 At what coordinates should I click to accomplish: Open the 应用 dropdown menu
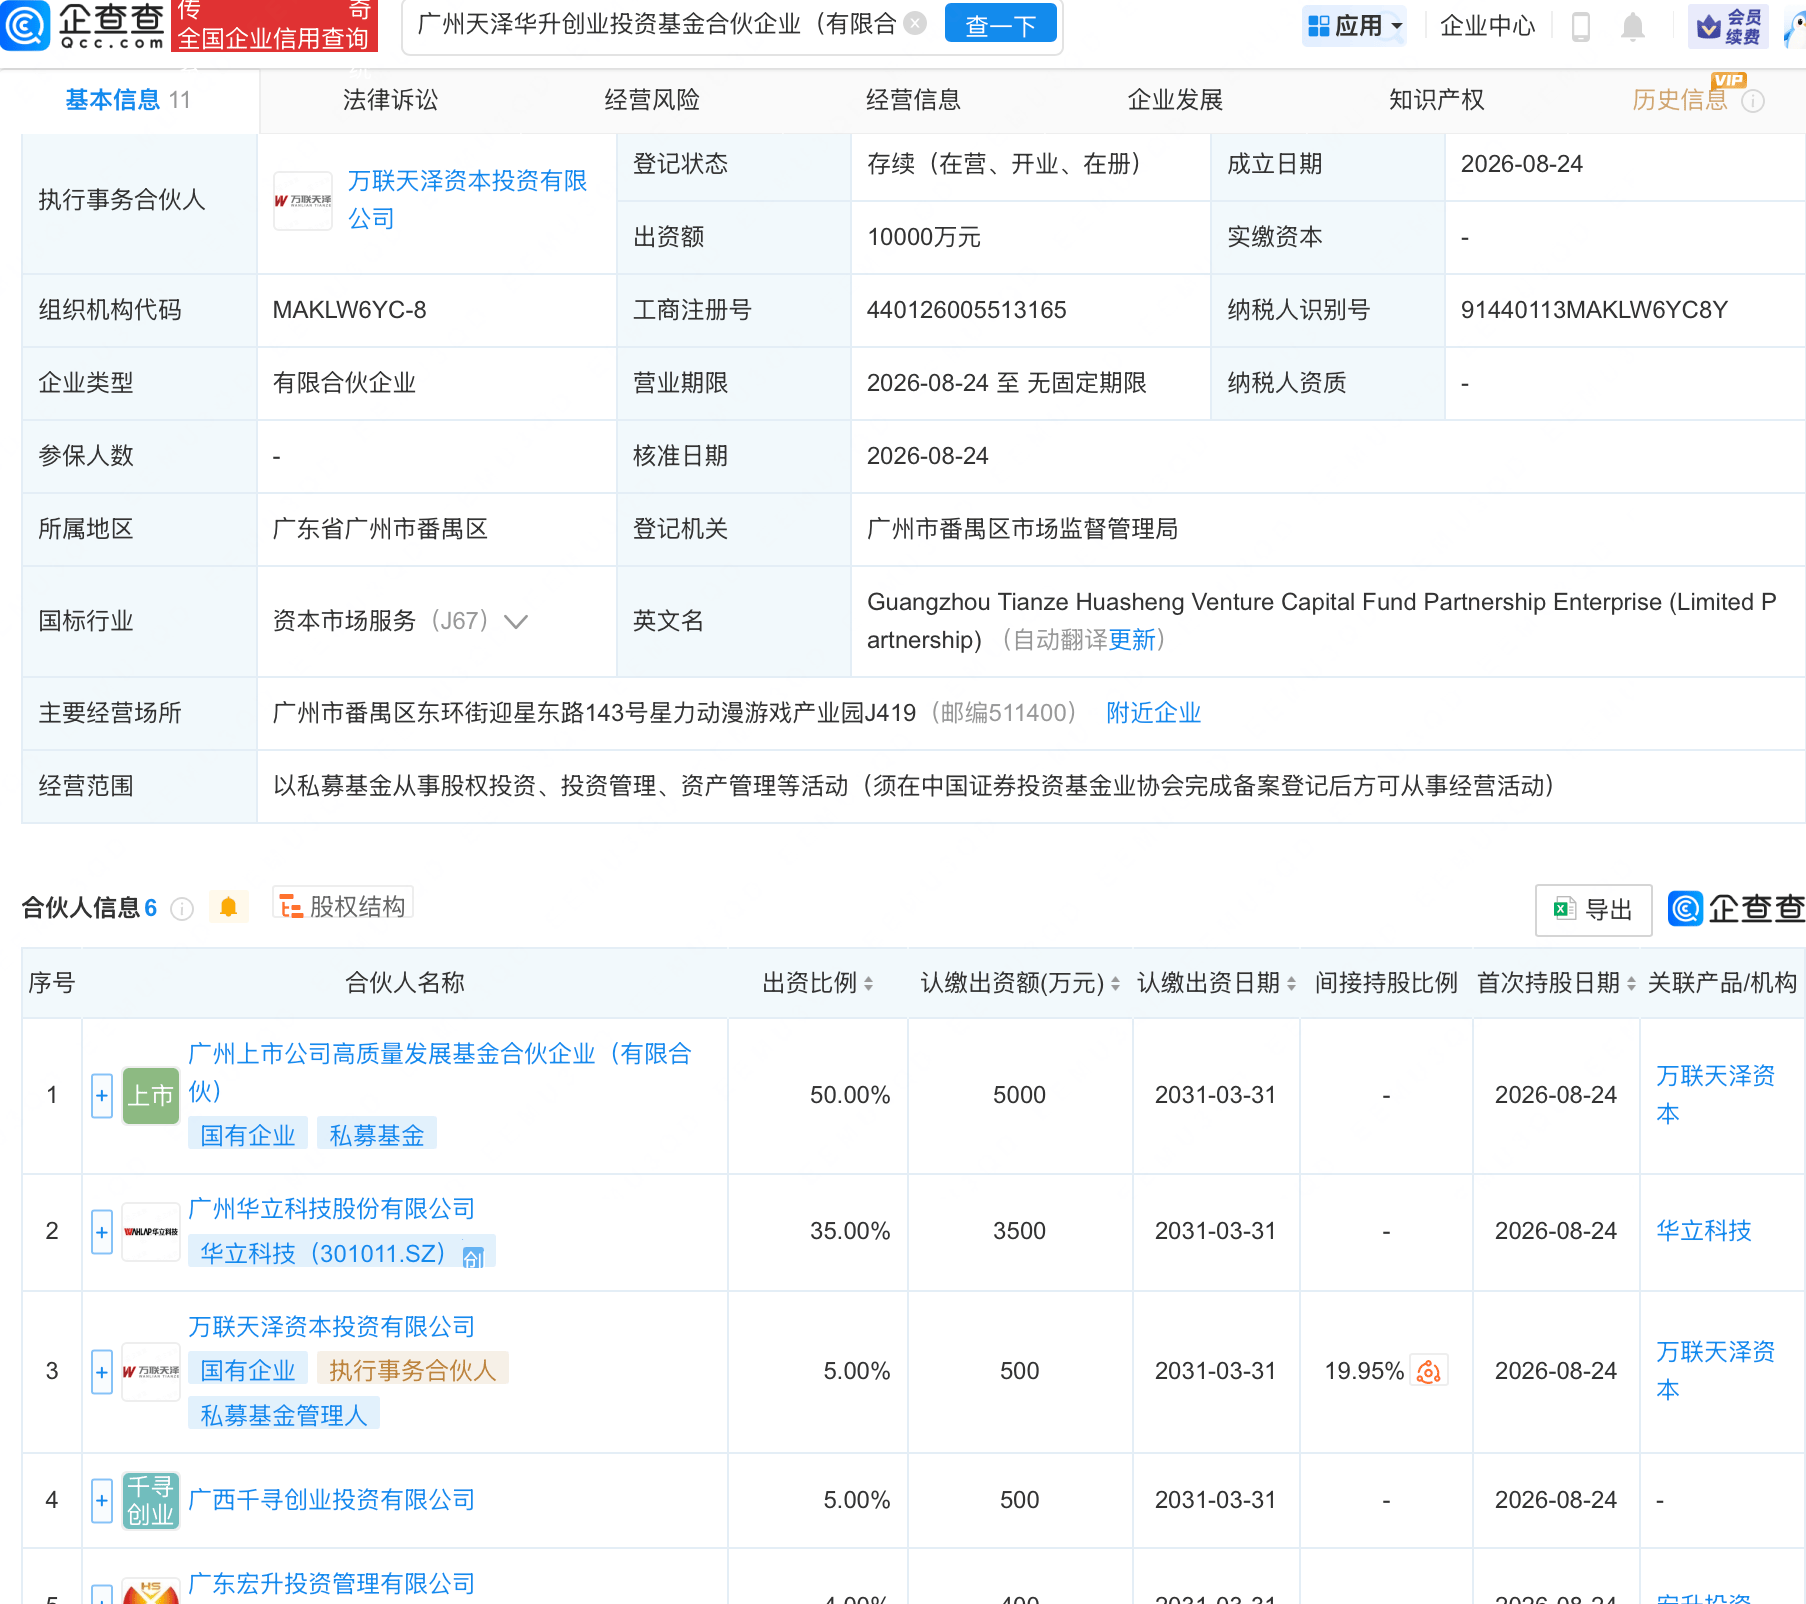coord(1354,26)
